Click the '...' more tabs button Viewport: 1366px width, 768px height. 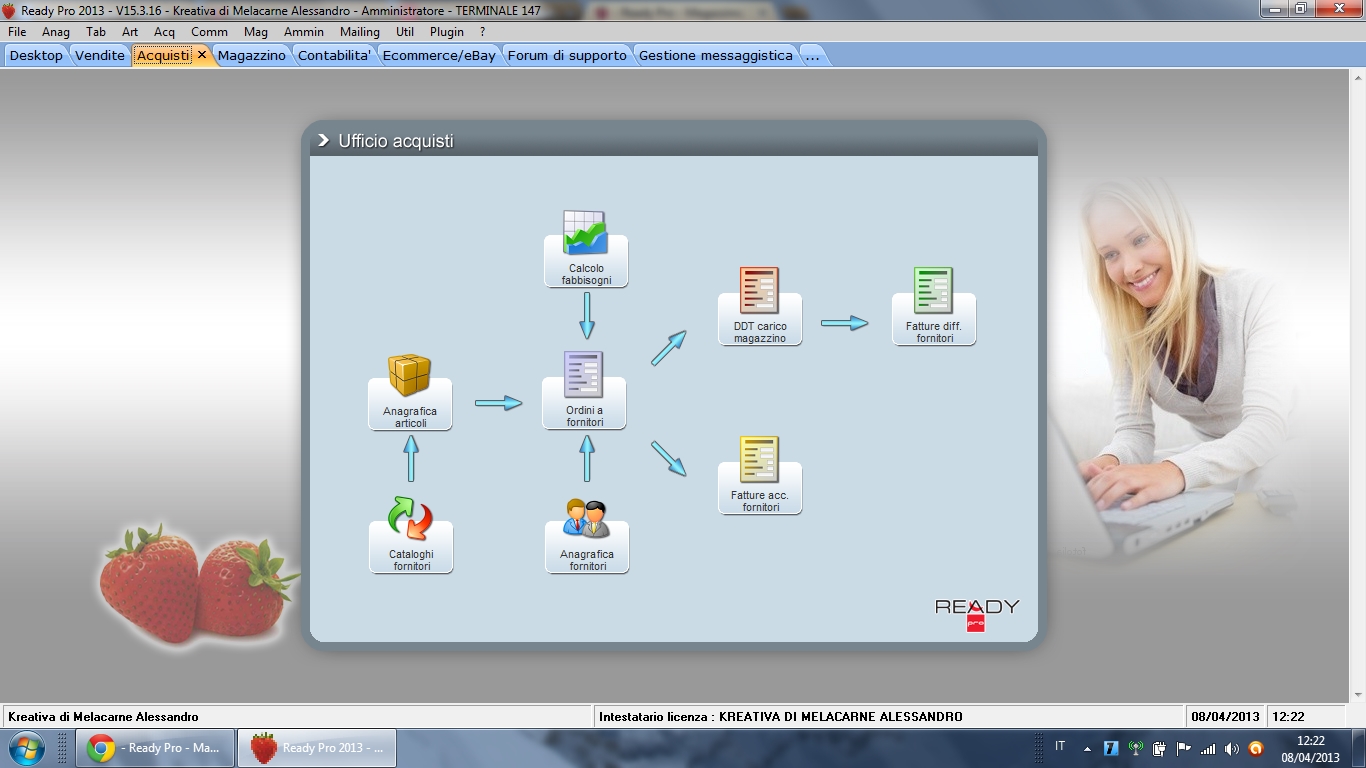[x=813, y=55]
